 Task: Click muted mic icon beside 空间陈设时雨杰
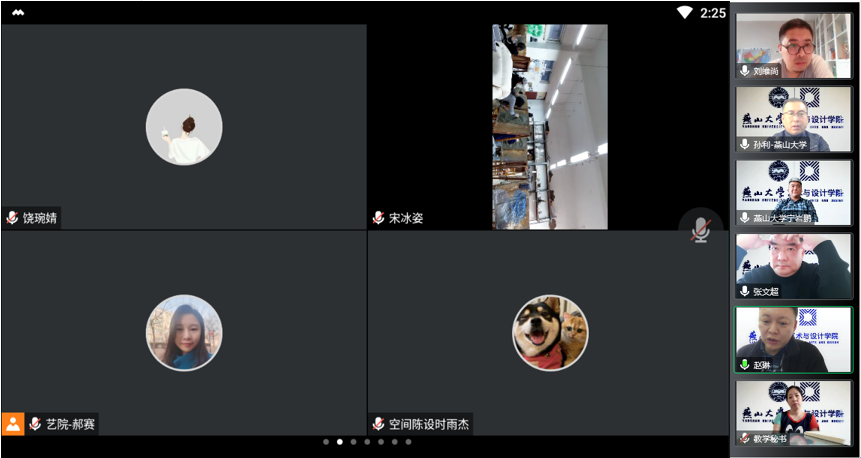379,424
